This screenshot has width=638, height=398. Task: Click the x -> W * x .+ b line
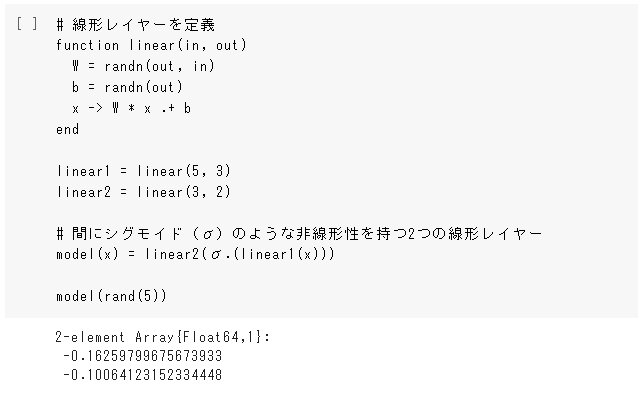click(131, 108)
